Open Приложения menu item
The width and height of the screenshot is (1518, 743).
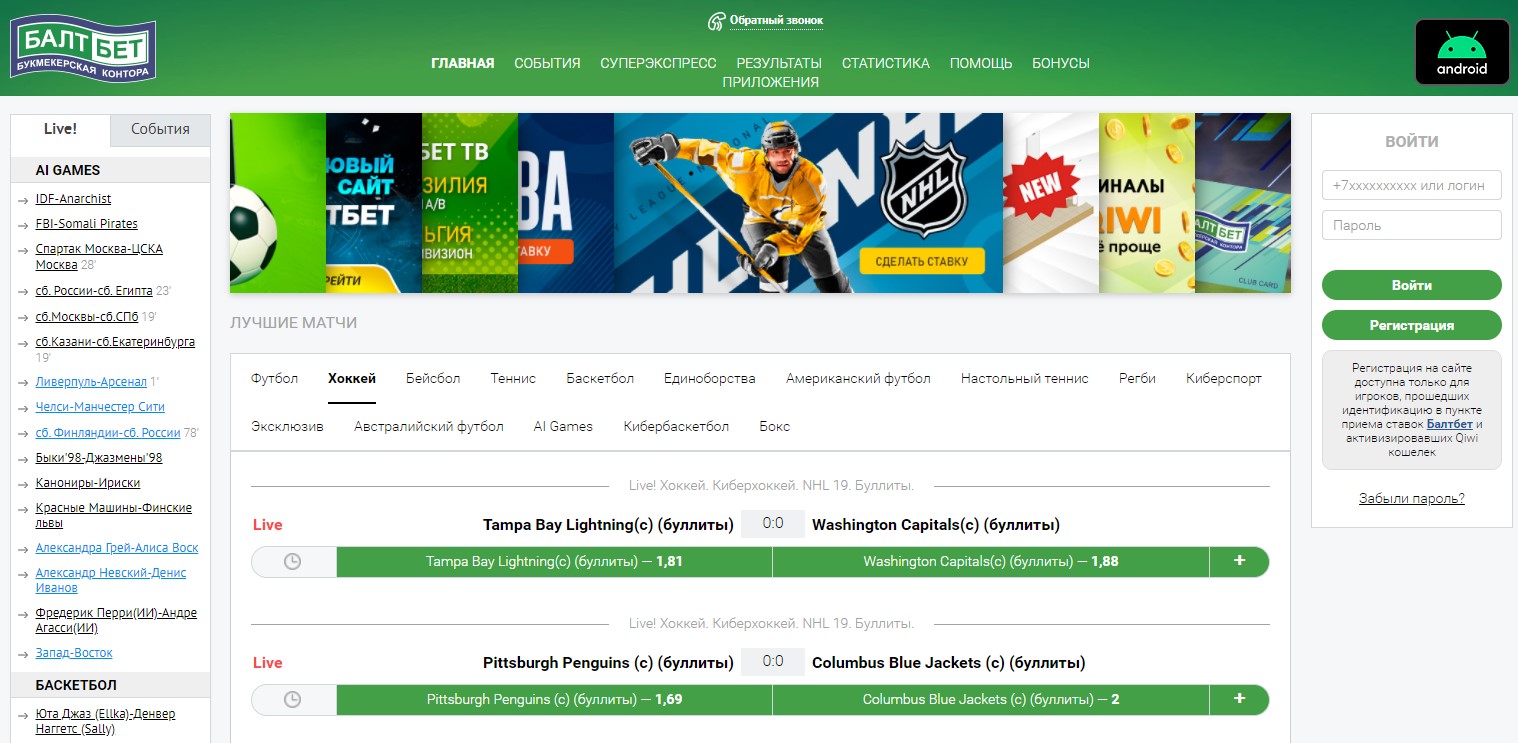(x=771, y=83)
